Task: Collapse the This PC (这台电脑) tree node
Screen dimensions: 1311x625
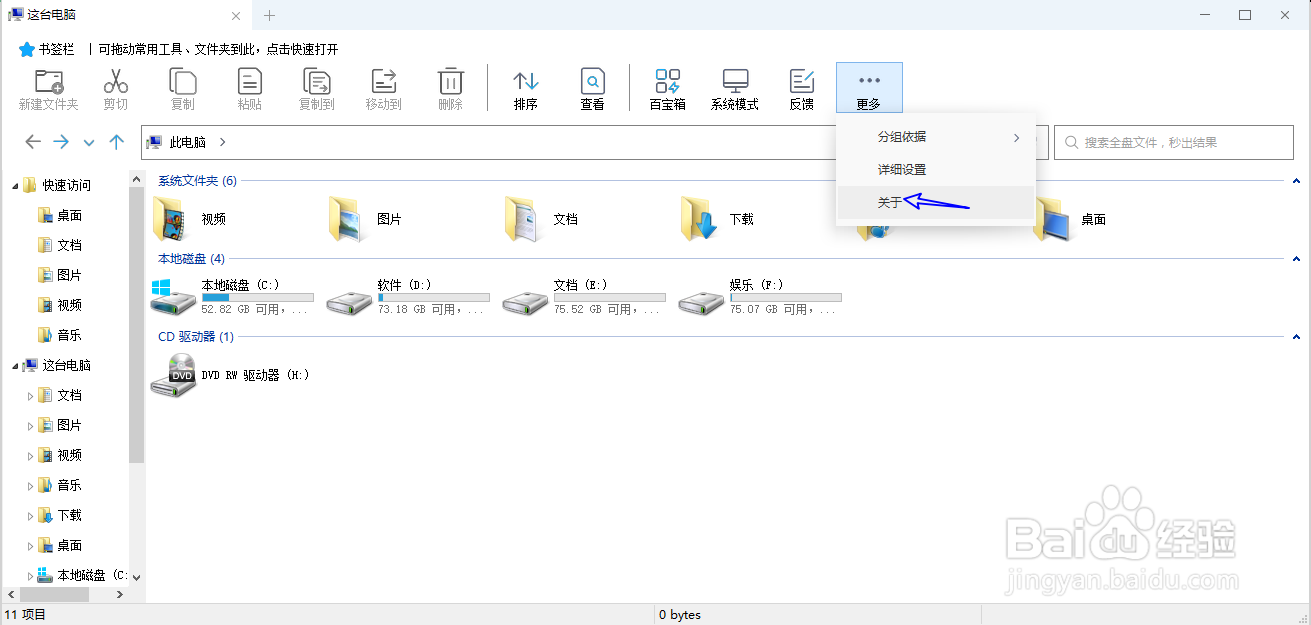Action: [14, 365]
